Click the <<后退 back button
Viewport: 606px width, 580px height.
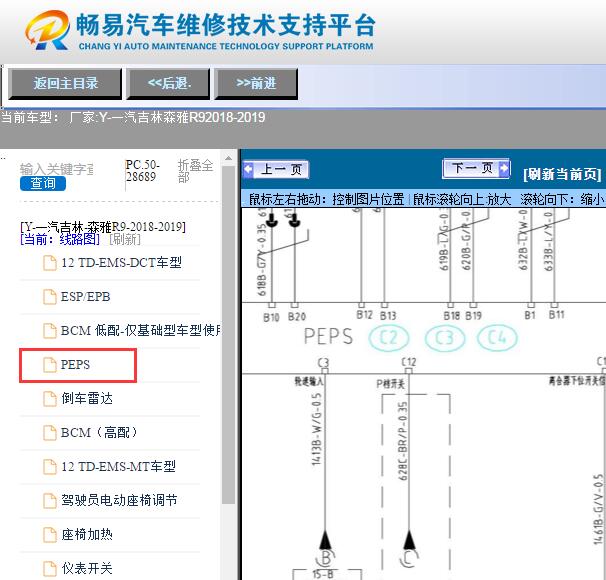click(169, 83)
